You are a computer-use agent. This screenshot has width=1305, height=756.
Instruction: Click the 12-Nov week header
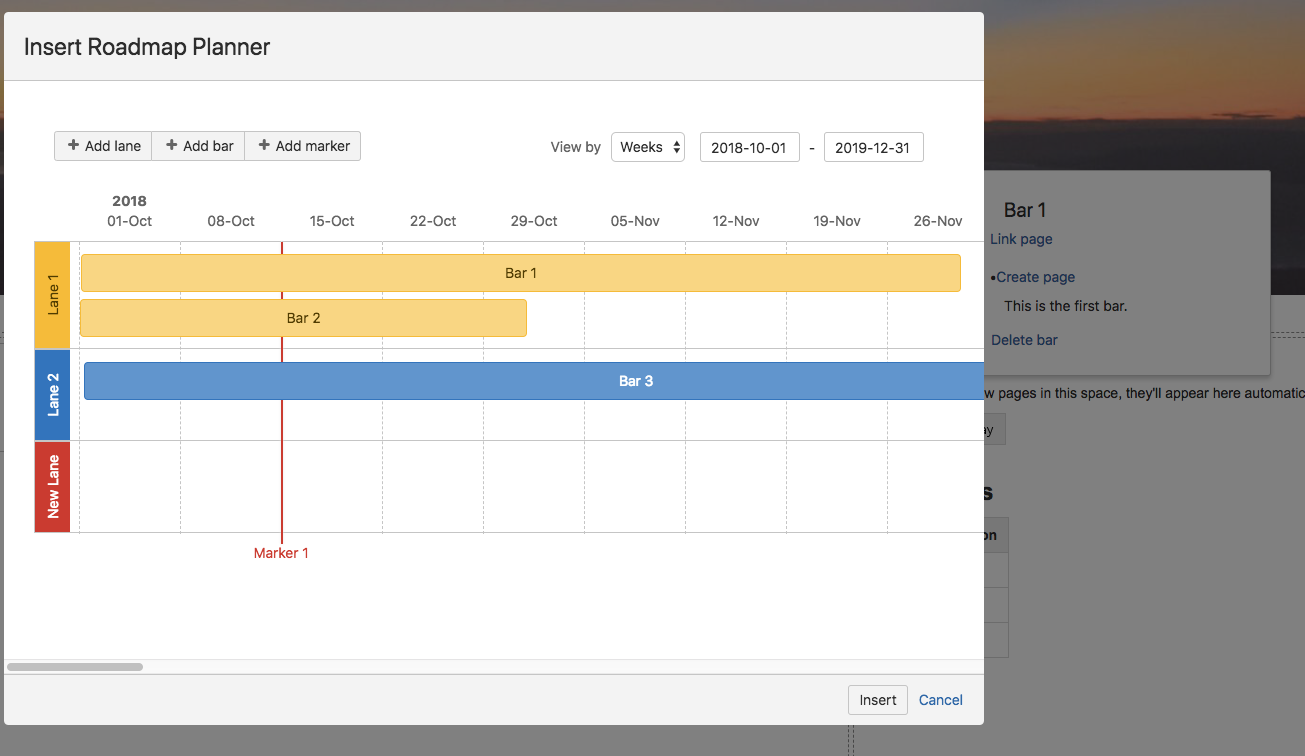click(736, 221)
